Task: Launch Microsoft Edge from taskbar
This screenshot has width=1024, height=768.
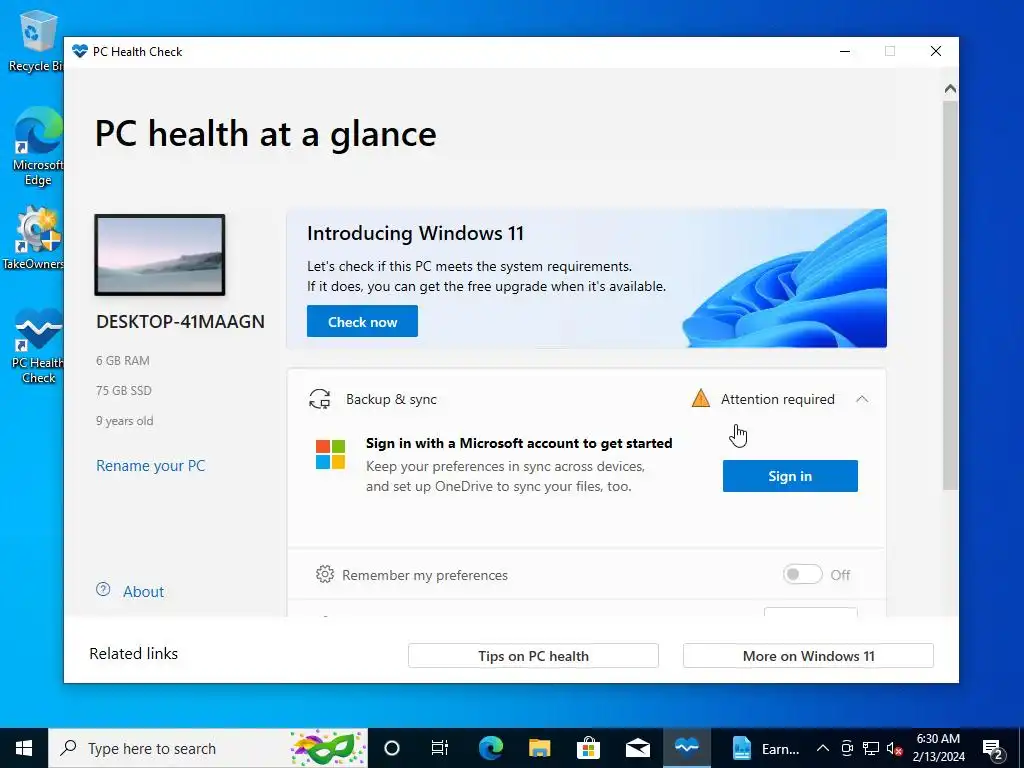Action: [x=490, y=748]
